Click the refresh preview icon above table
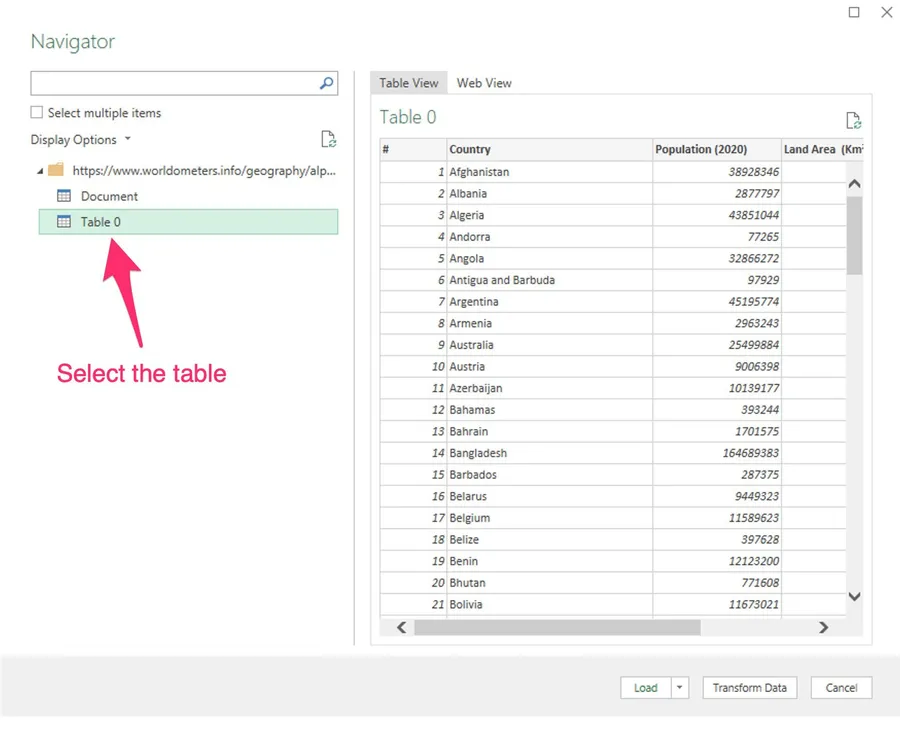This screenshot has height=738, width=900. pos(853,121)
